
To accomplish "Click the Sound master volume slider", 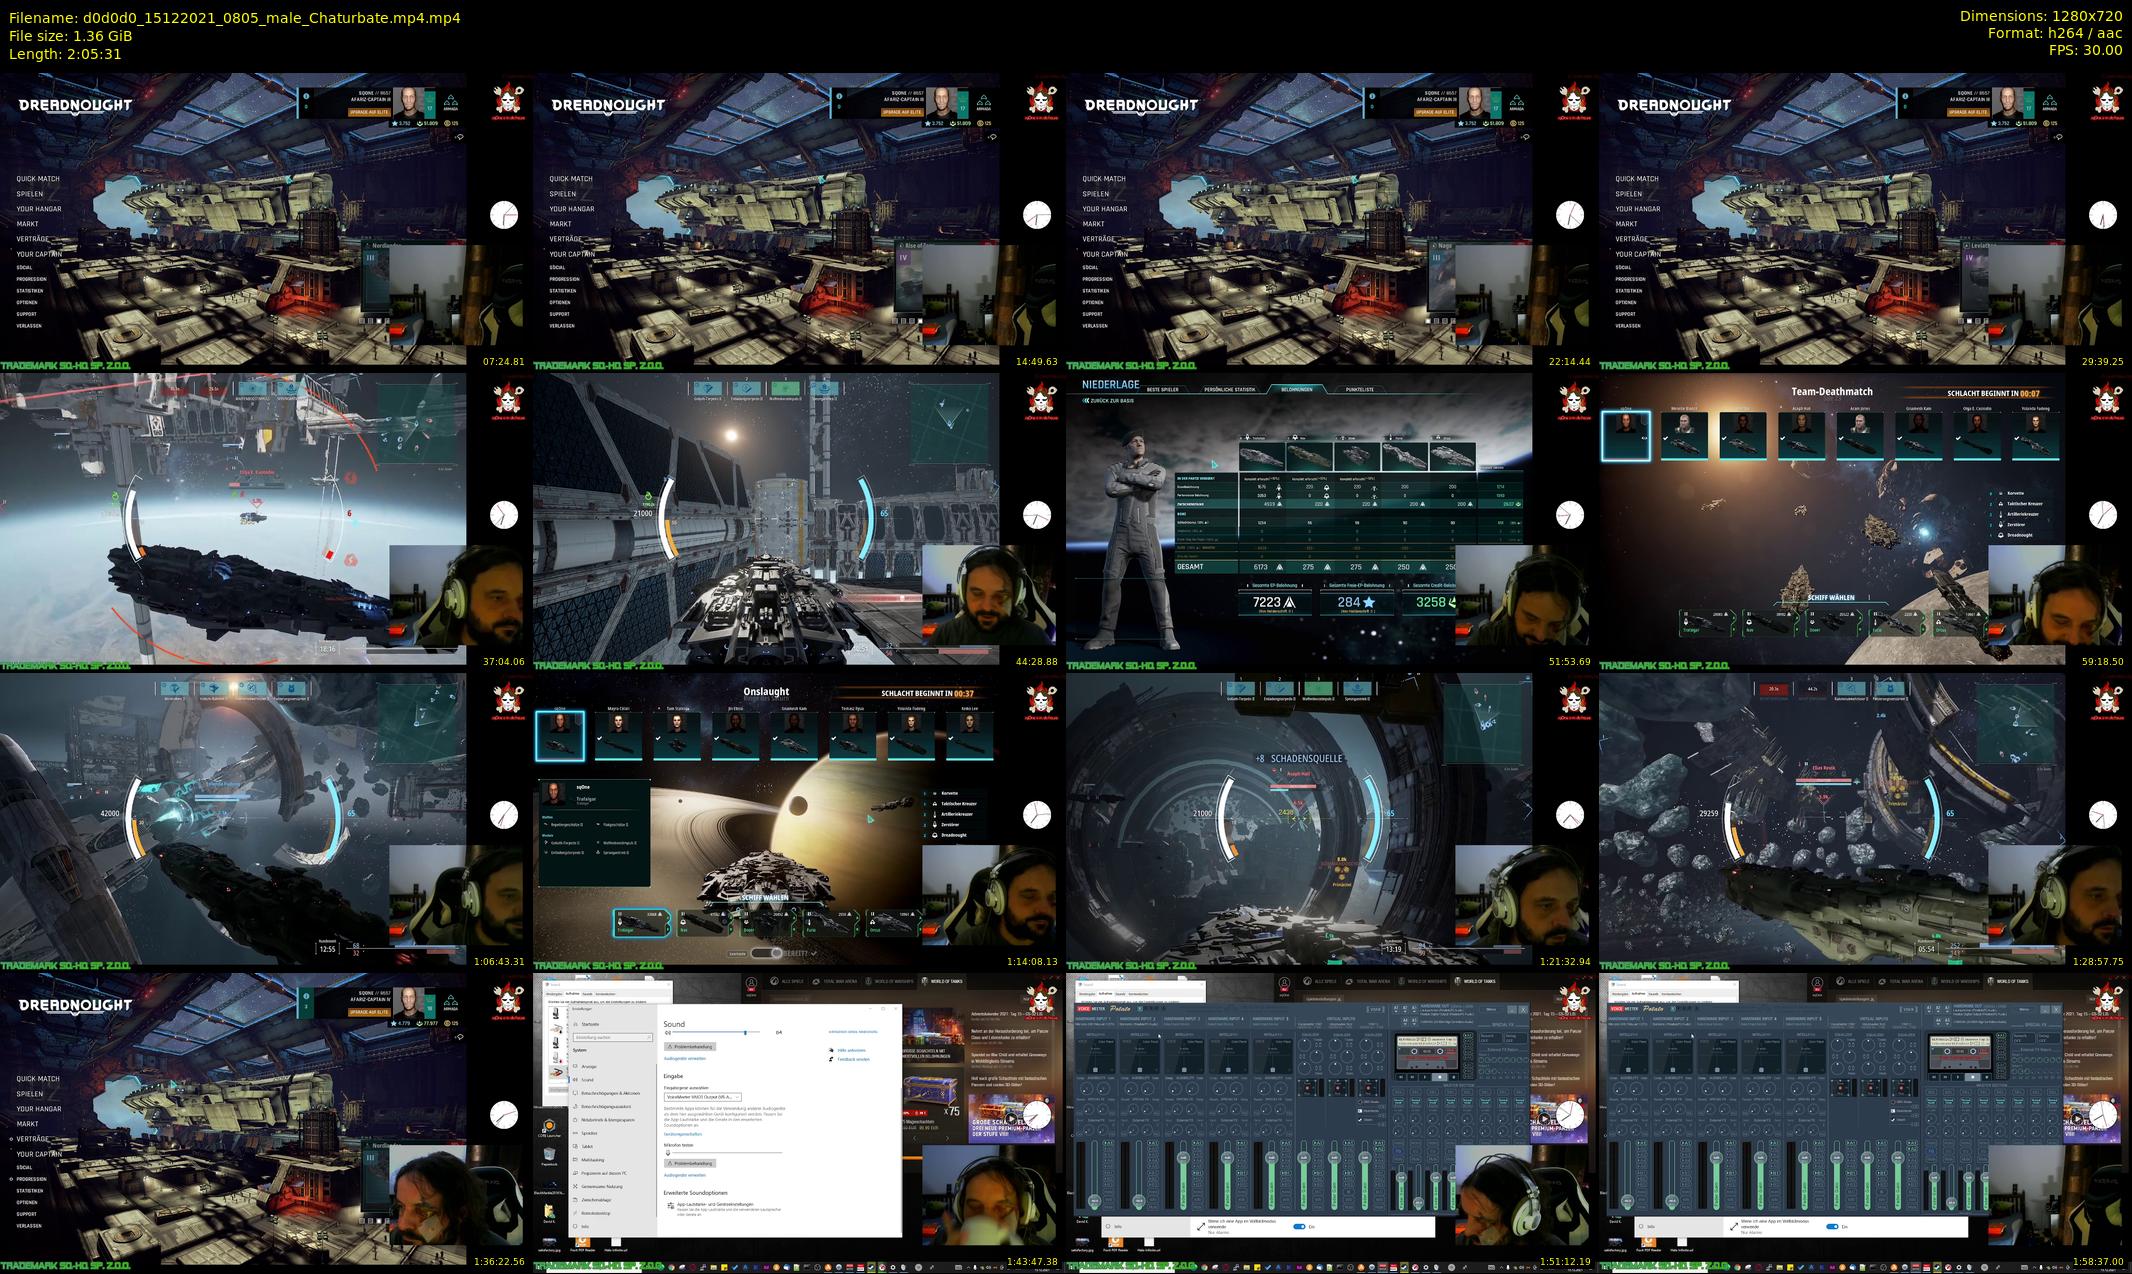I will (x=745, y=1032).
